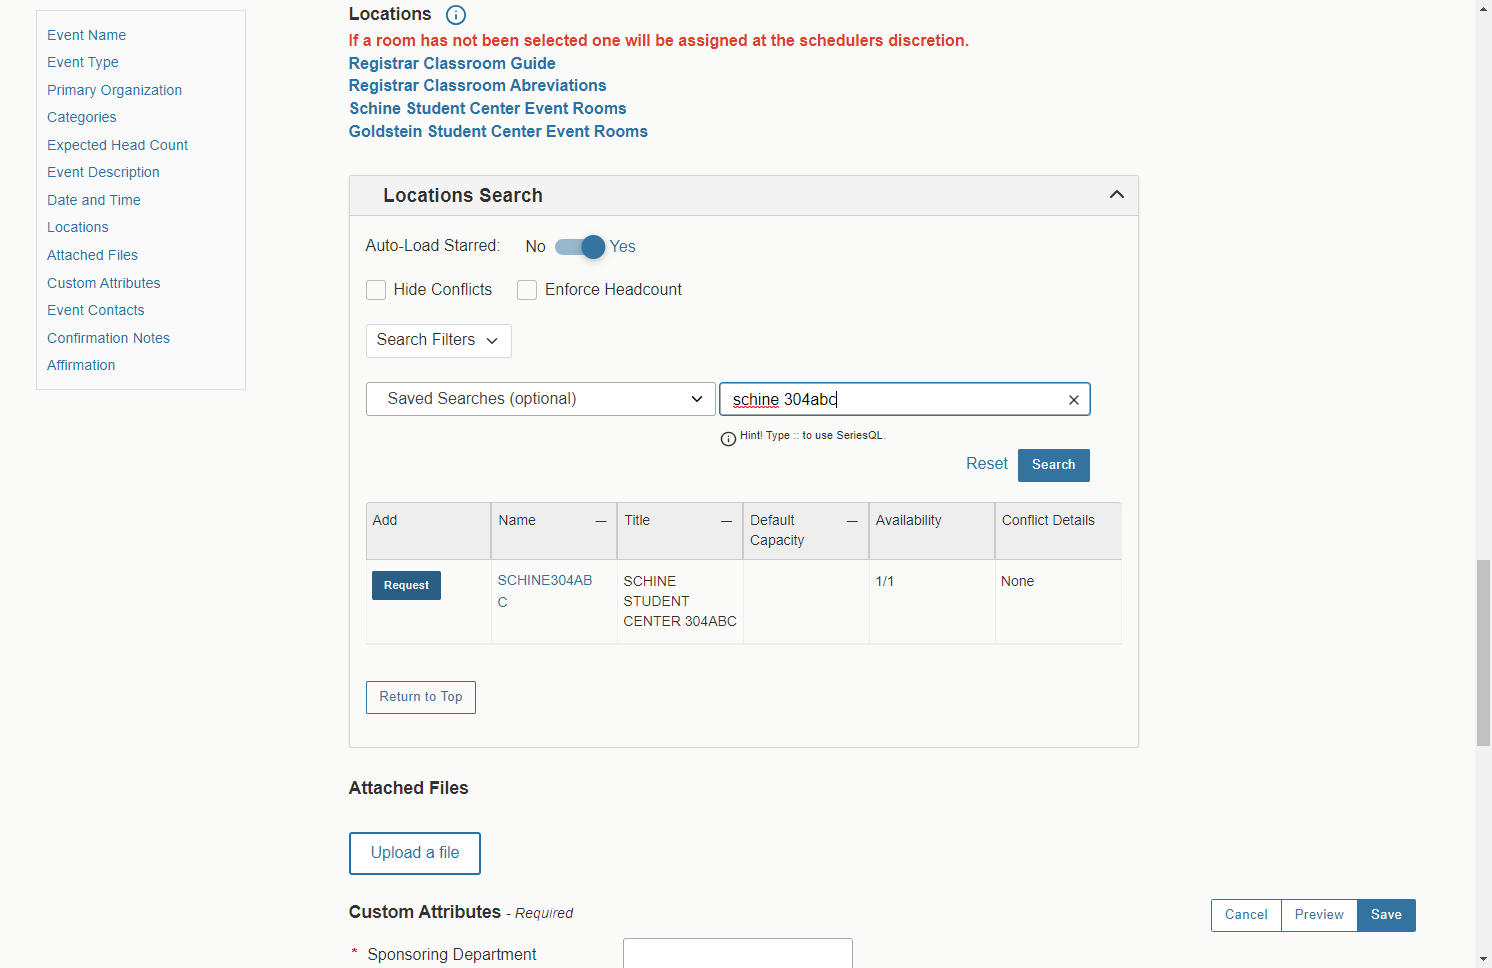Open the Saved Searches dropdown
This screenshot has height=968, width=1492.
pos(540,399)
